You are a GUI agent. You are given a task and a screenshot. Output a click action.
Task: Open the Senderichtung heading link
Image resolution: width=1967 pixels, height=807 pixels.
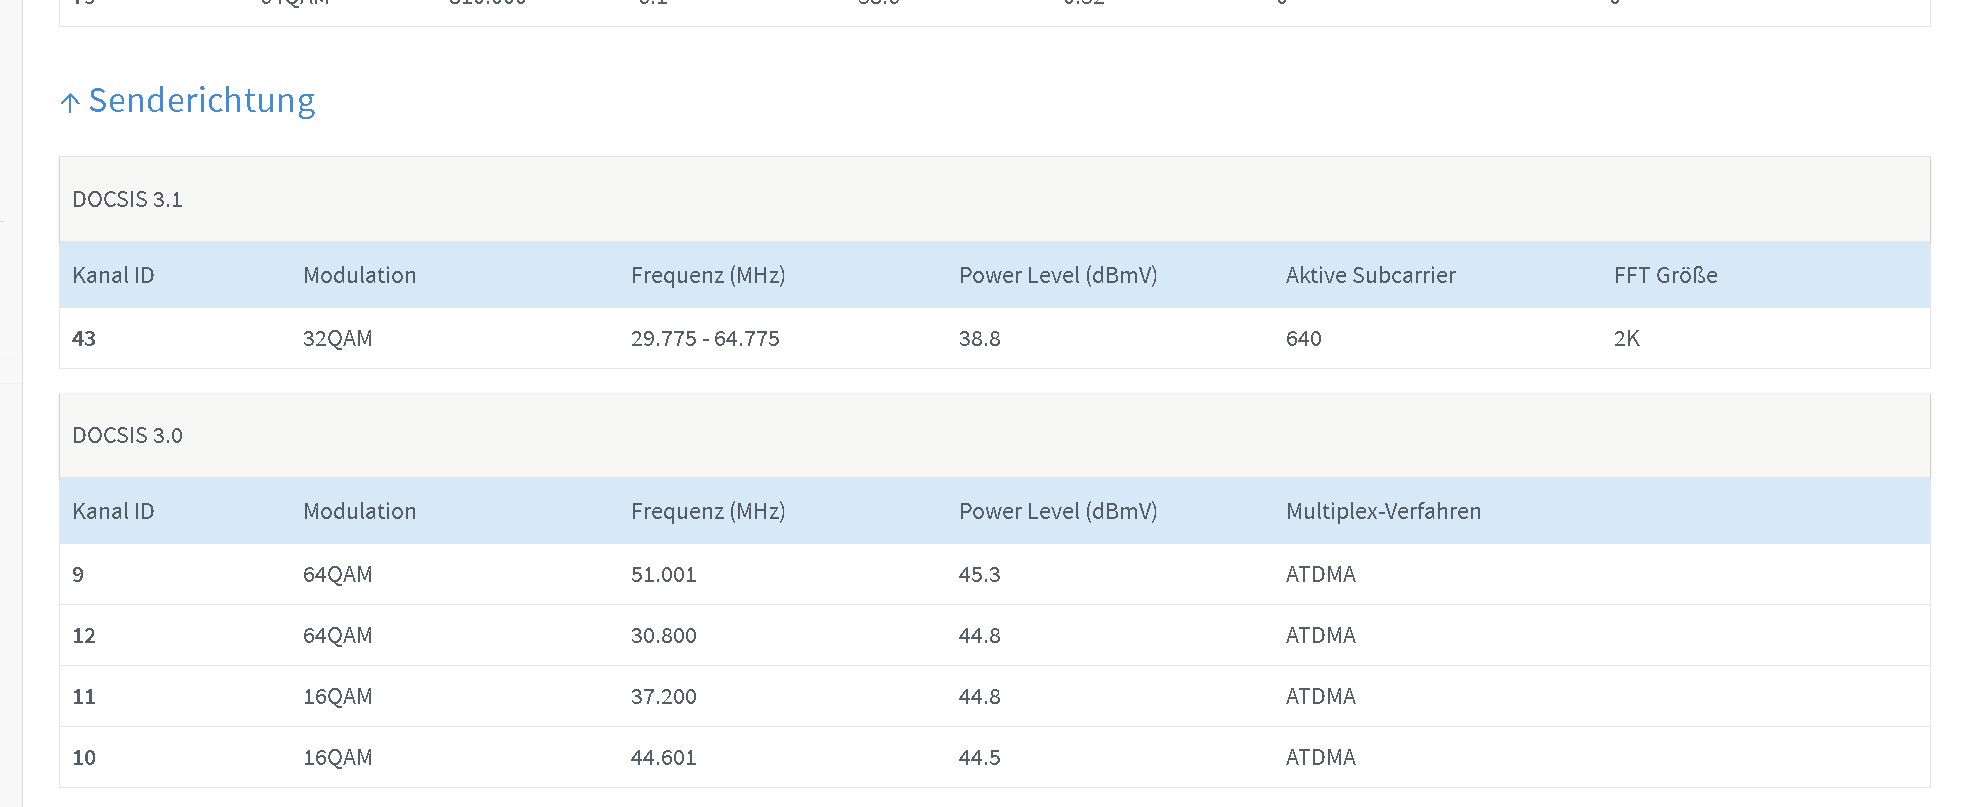click(x=201, y=100)
